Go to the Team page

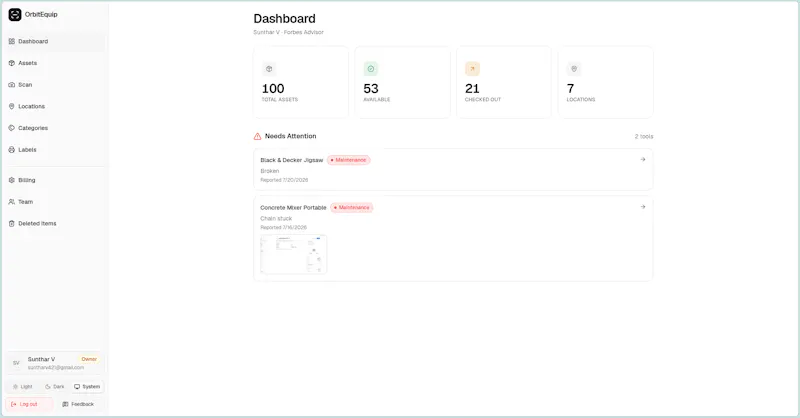(55, 202)
